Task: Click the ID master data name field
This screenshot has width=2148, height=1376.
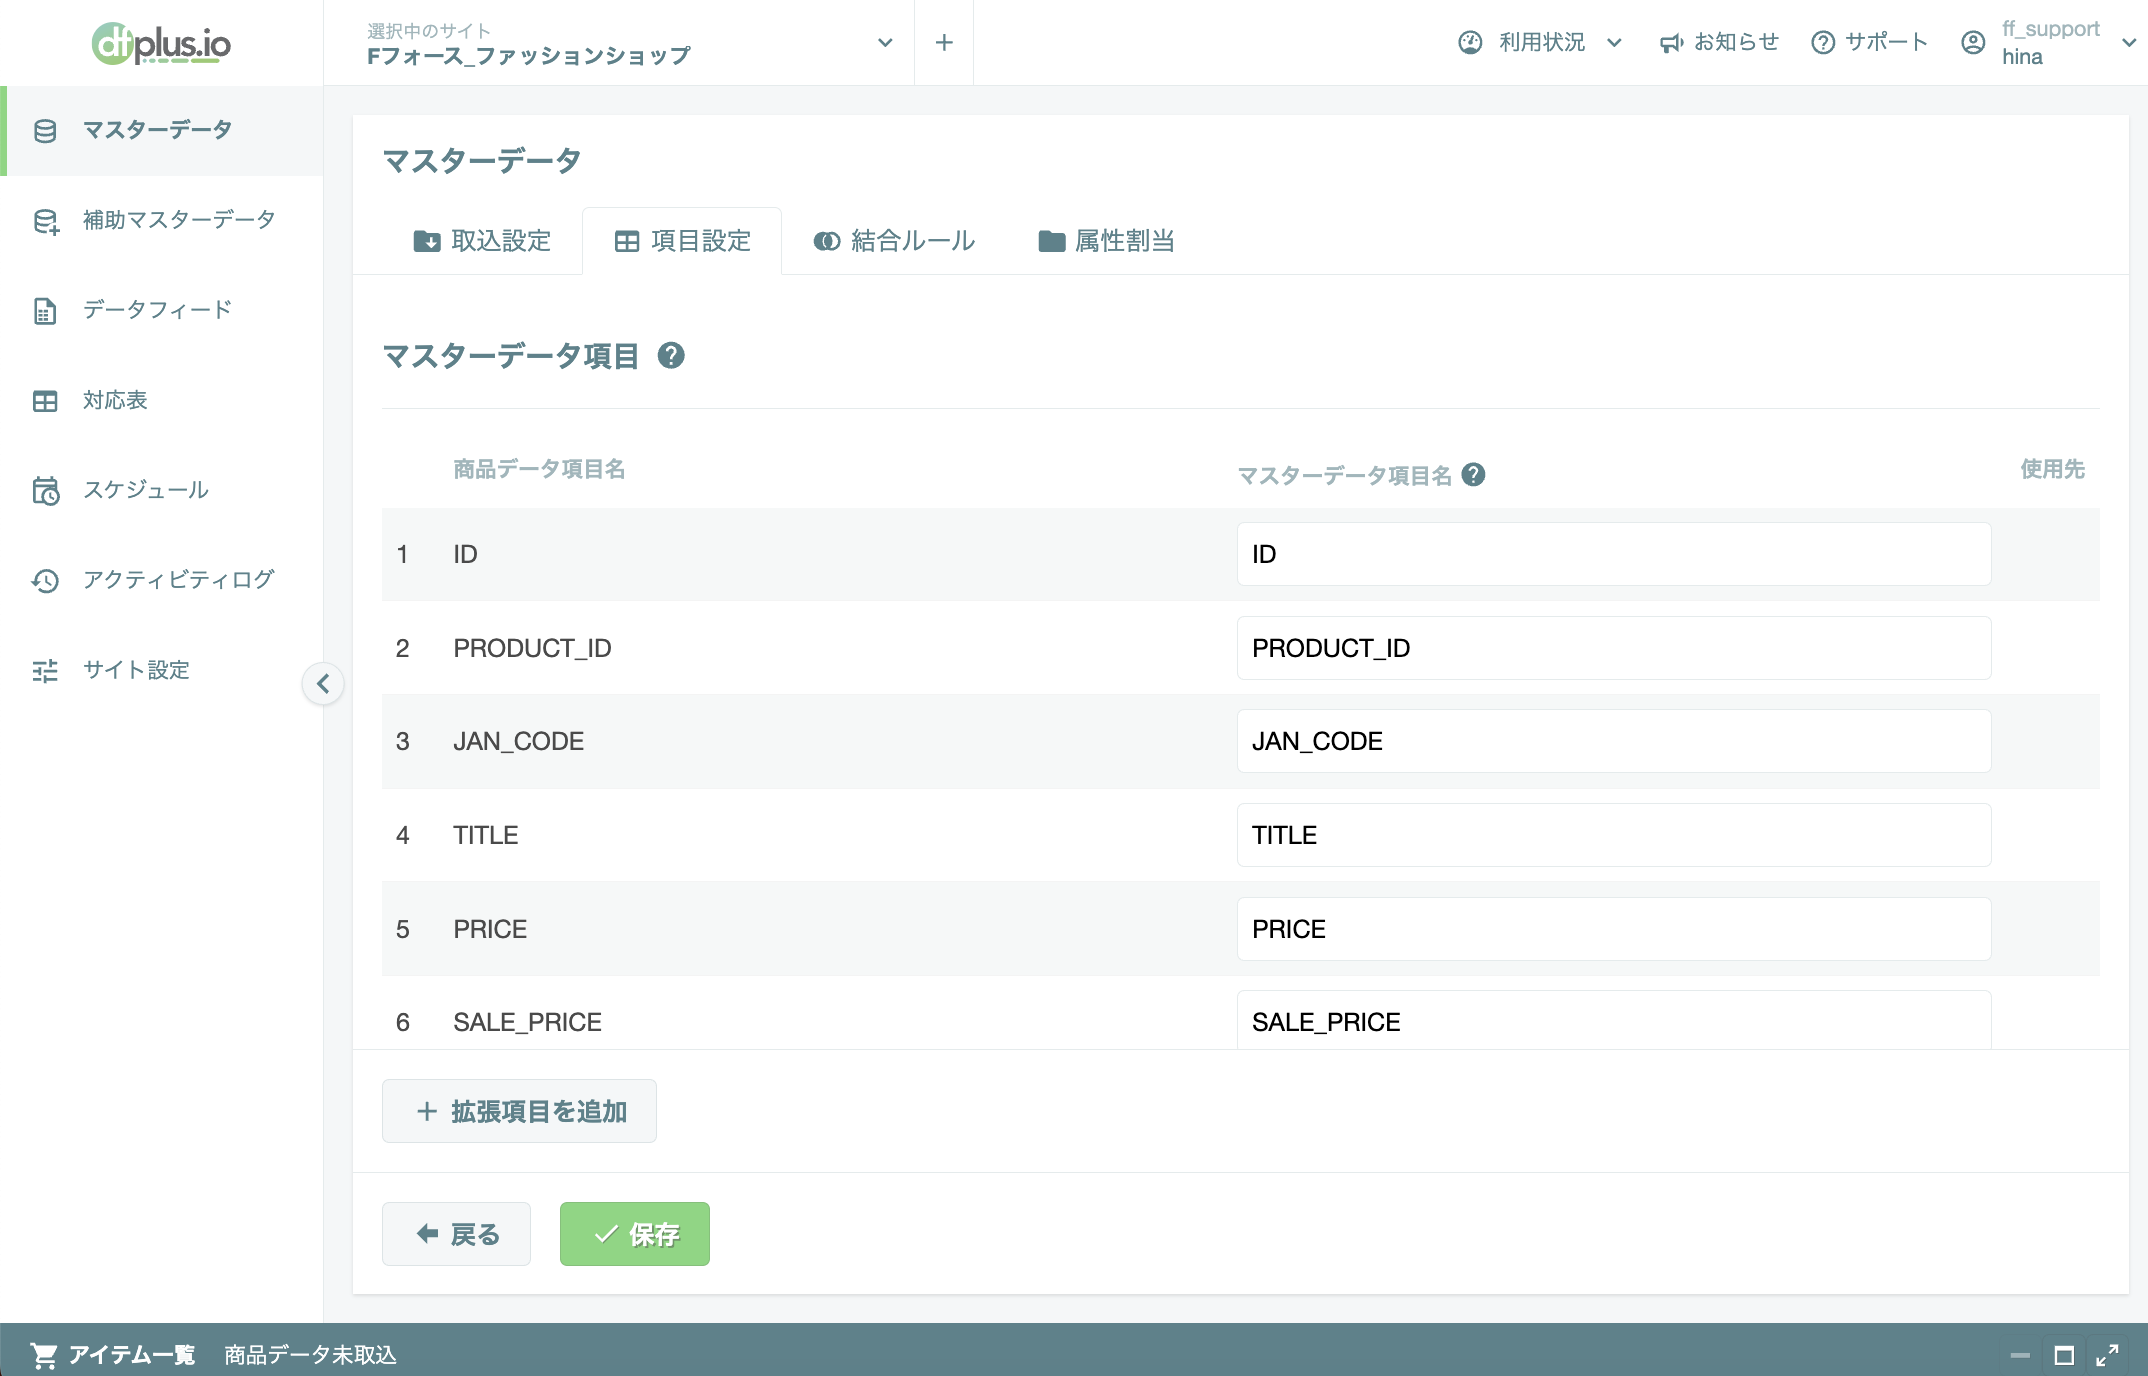Action: click(1614, 554)
